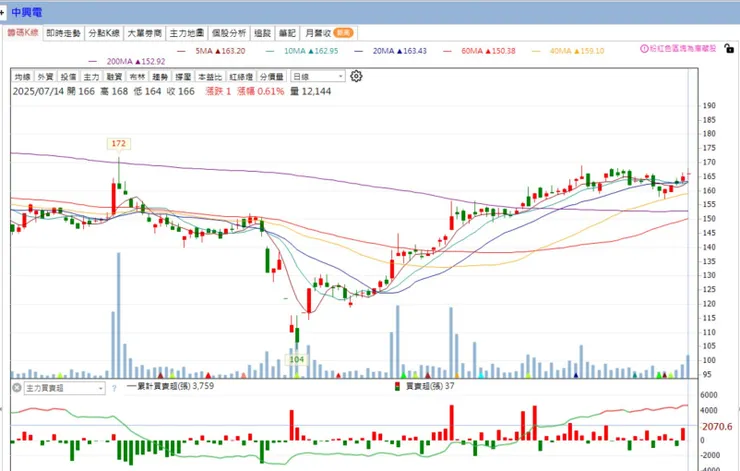Image resolution: width=740 pixels, height=471 pixels.
Task: Click the 中興電 stock title
Action: click(x=26, y=12)
